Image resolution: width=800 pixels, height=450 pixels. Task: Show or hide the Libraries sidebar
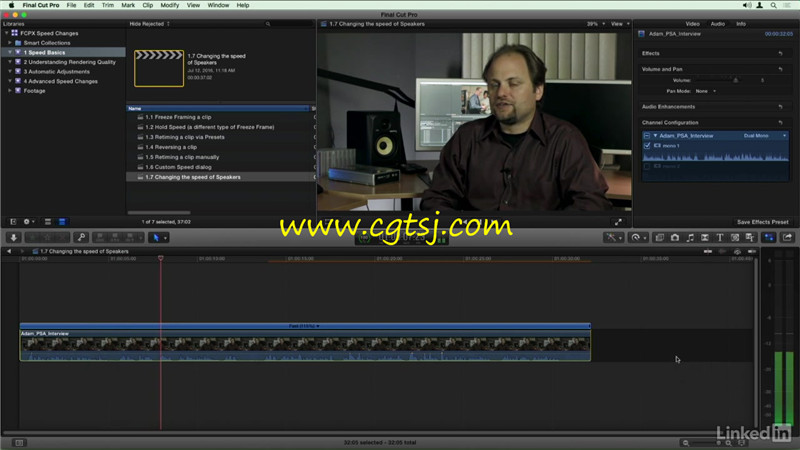coord(13,222)
